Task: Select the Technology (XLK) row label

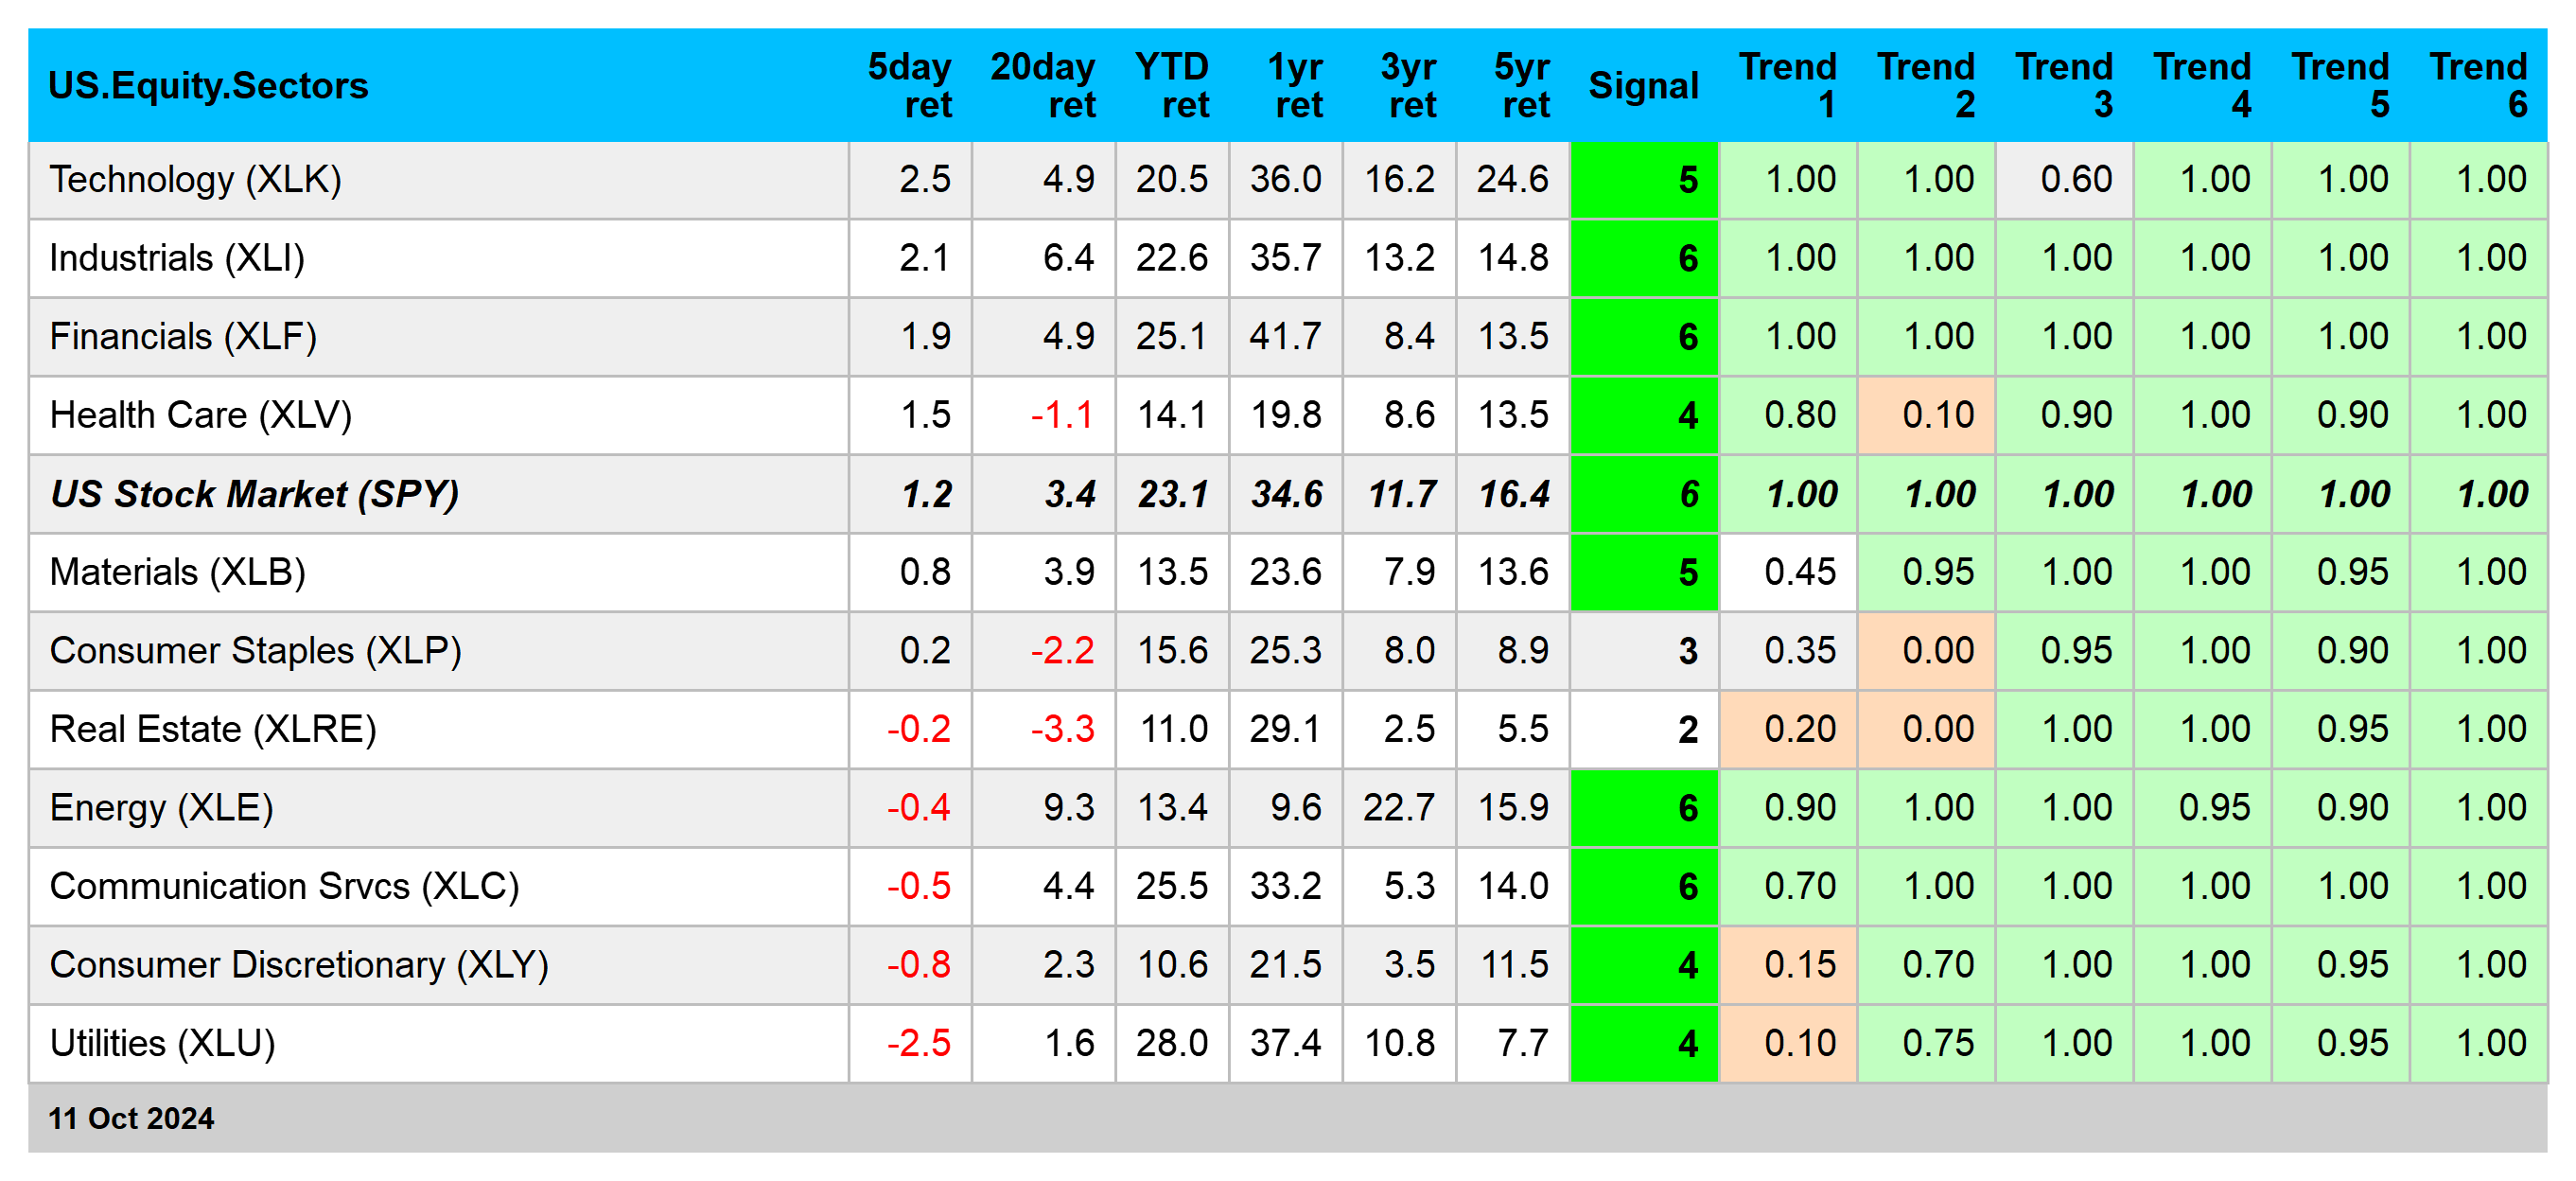Action: (x=196, y=180)
